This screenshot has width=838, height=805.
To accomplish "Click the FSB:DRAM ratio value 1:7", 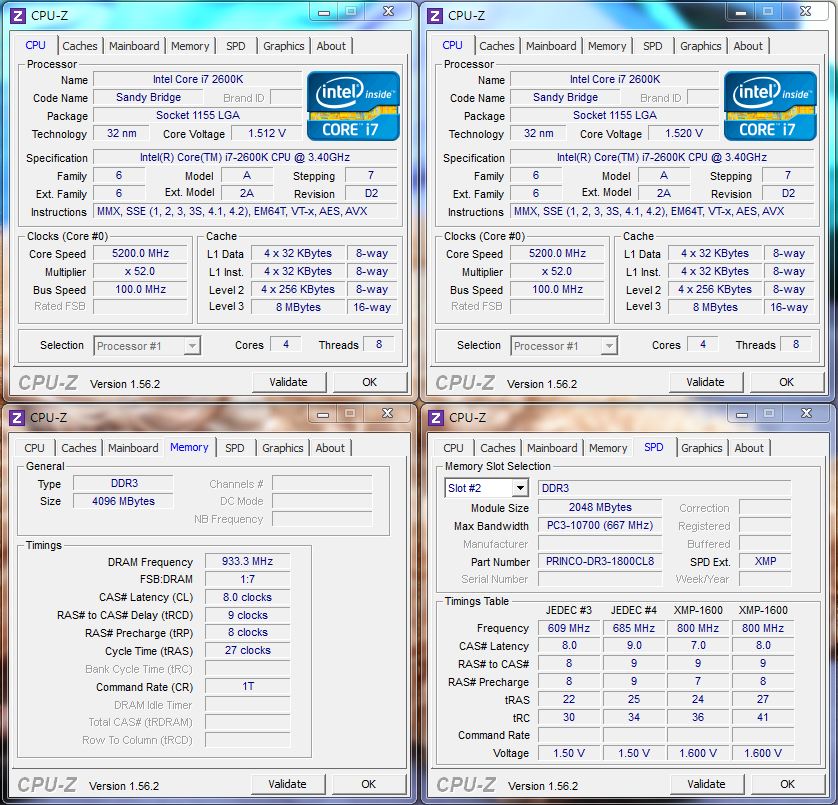I will coord(247,579).
